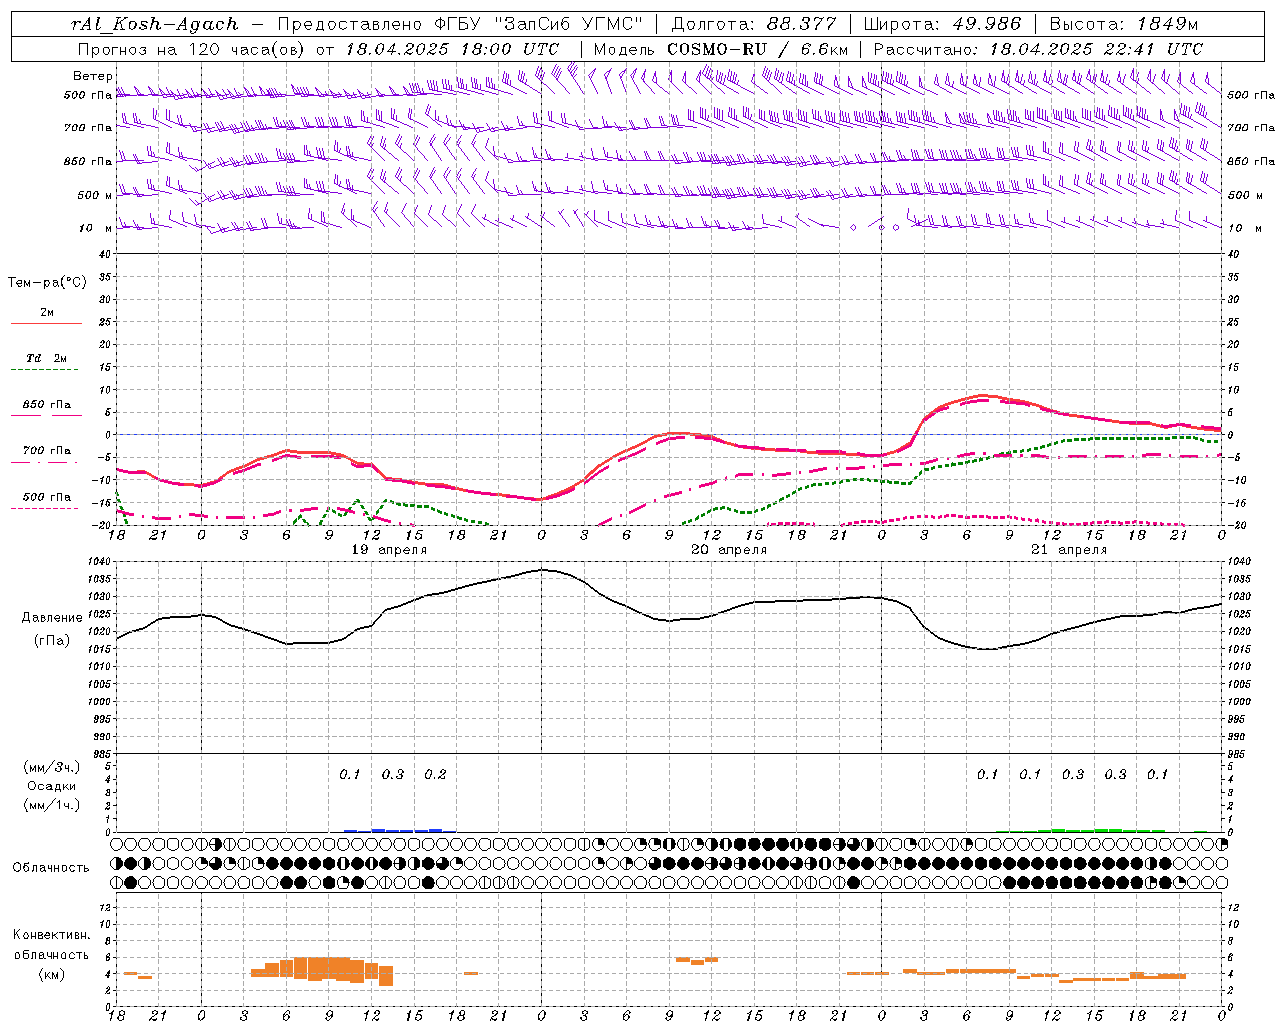Click the 0.2 precipitation value on 19 апреля
Screen dimensions: 1280x1024
(435, 774)
